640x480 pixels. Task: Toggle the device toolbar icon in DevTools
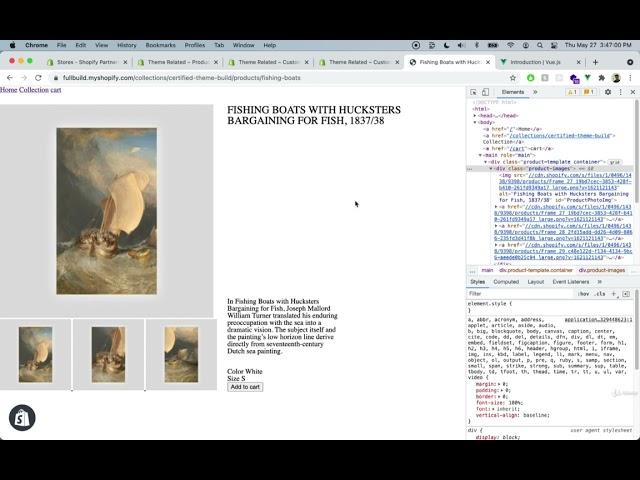point(486,92)
